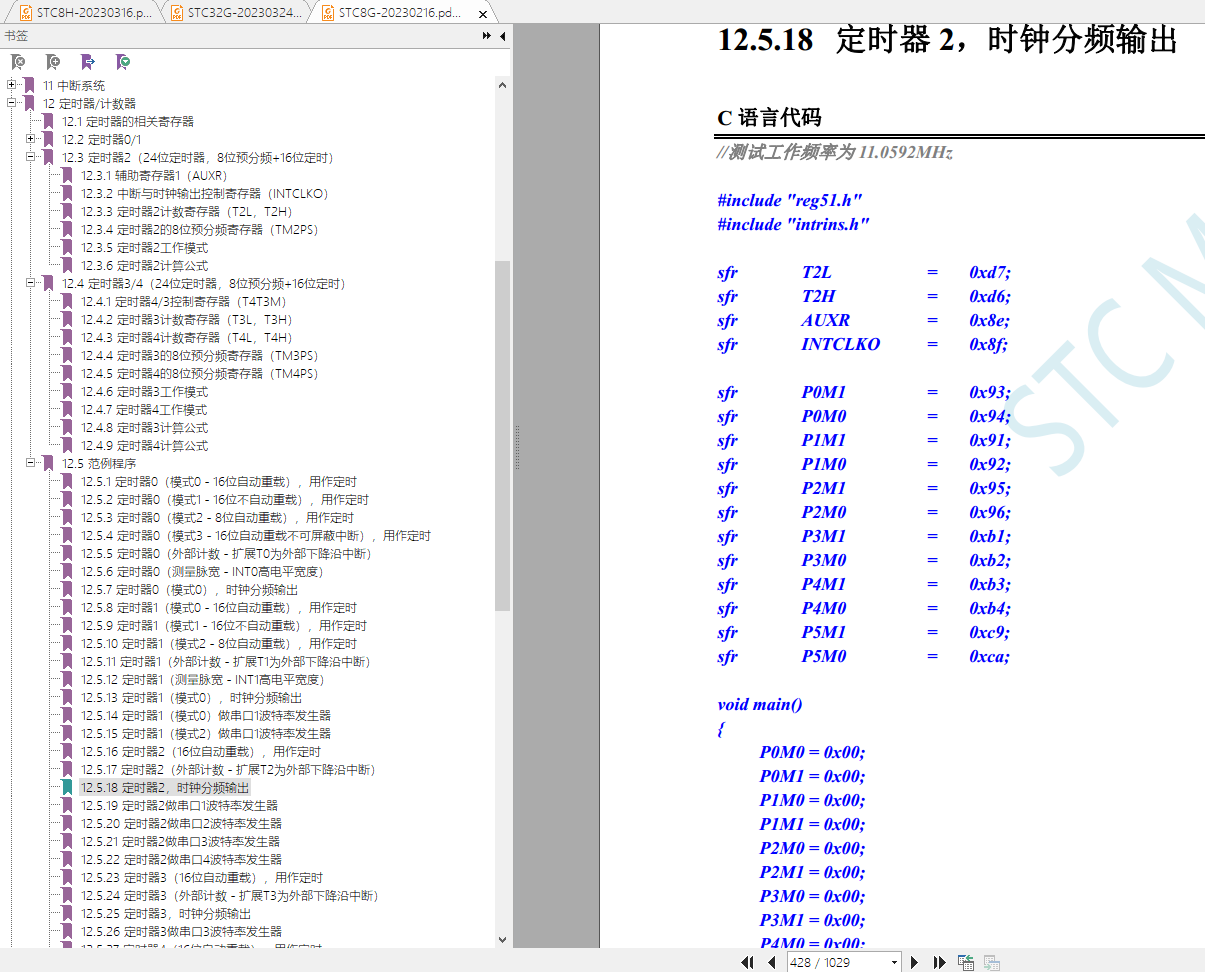Screen dimensions: 1205x972
Task: Select the STC8G-20230216 pdf tab
Action: [400, 14]
